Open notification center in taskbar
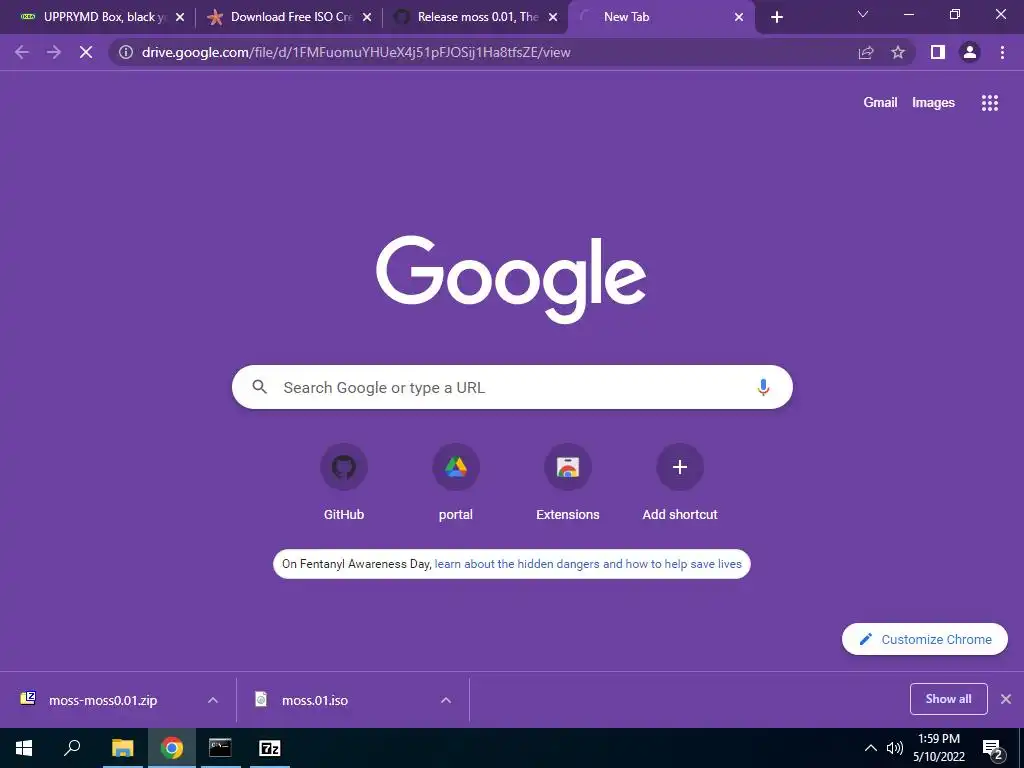Image resolution: width=1024 pixels, height=768 pixels. 993,749
